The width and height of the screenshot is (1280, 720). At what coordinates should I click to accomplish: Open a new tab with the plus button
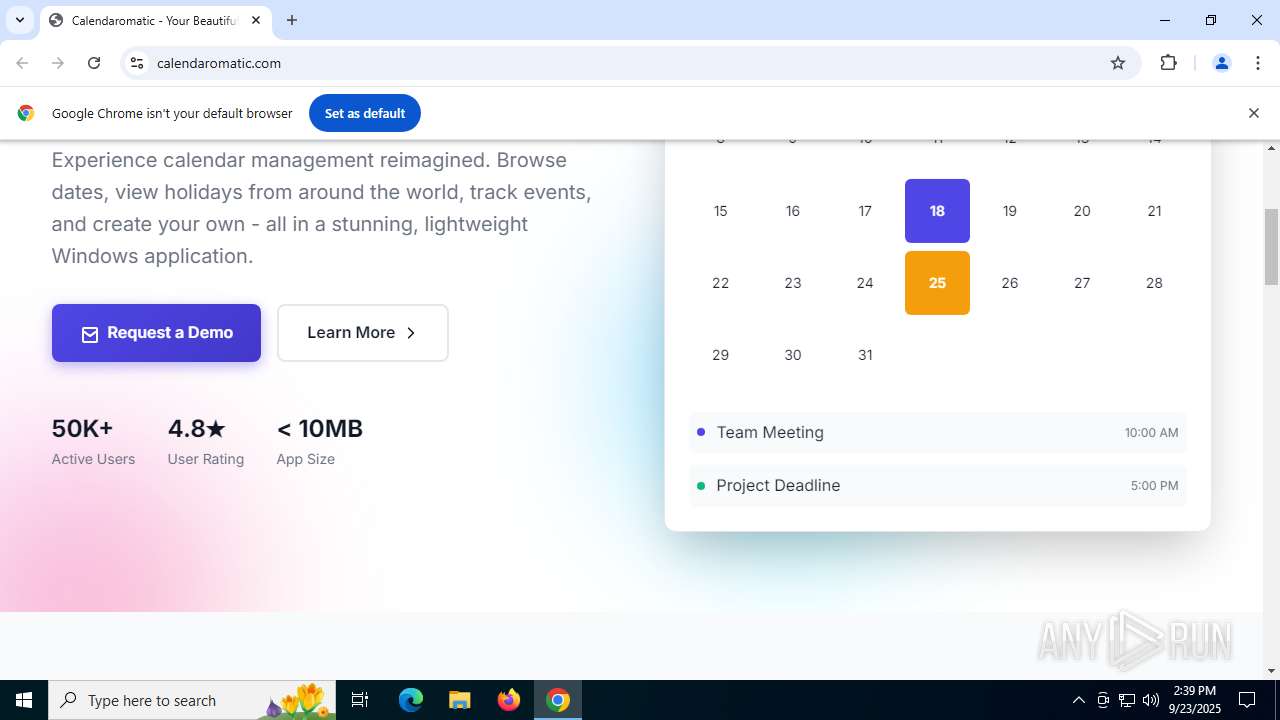coord(292,20)
